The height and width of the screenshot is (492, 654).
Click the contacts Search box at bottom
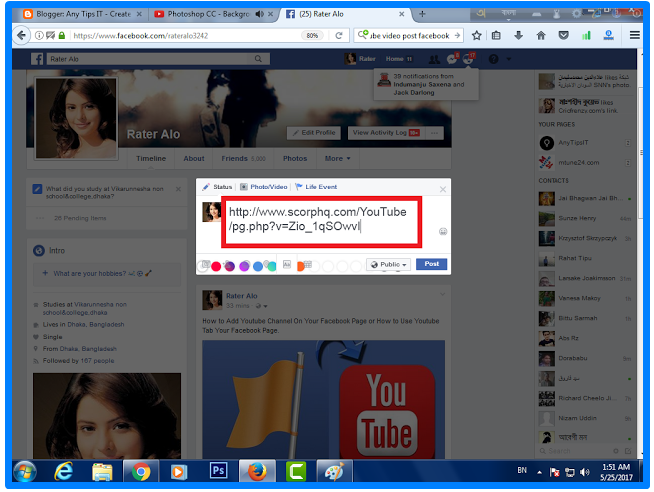point(574,451)
